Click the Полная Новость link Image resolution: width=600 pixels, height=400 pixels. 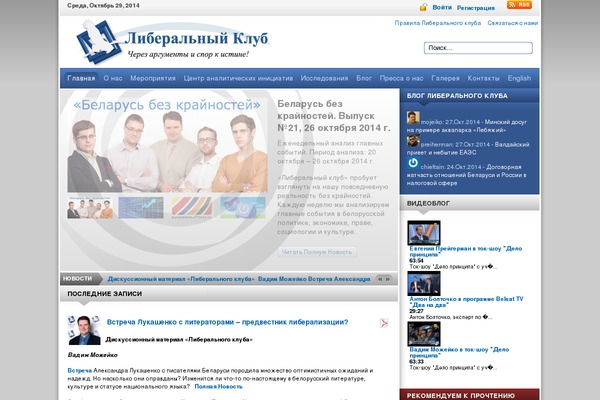218,387
